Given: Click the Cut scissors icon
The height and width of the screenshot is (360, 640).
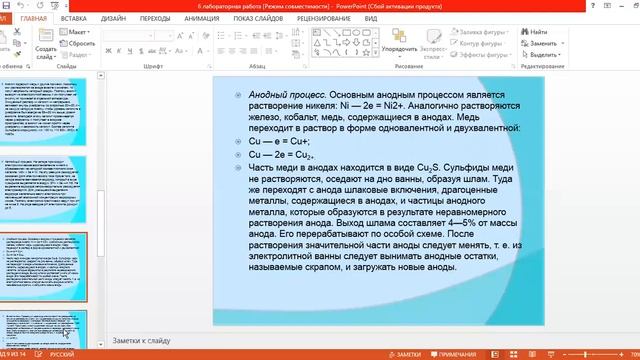Looking at the screenshot, I should click(17, 31).
